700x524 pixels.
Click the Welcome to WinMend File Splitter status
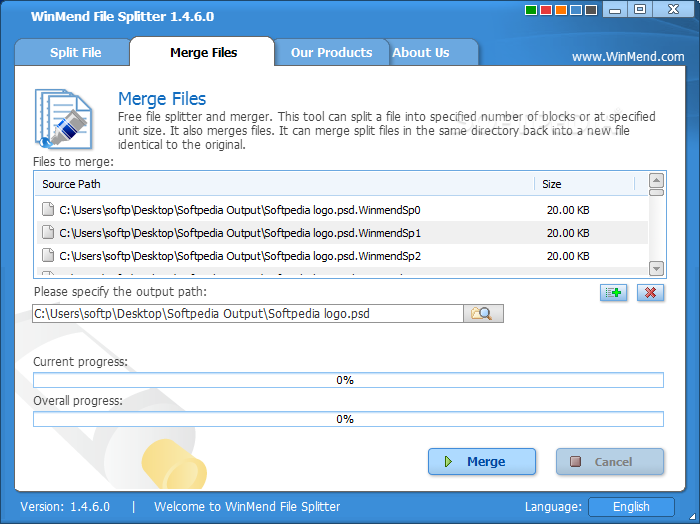pos(247,507)
